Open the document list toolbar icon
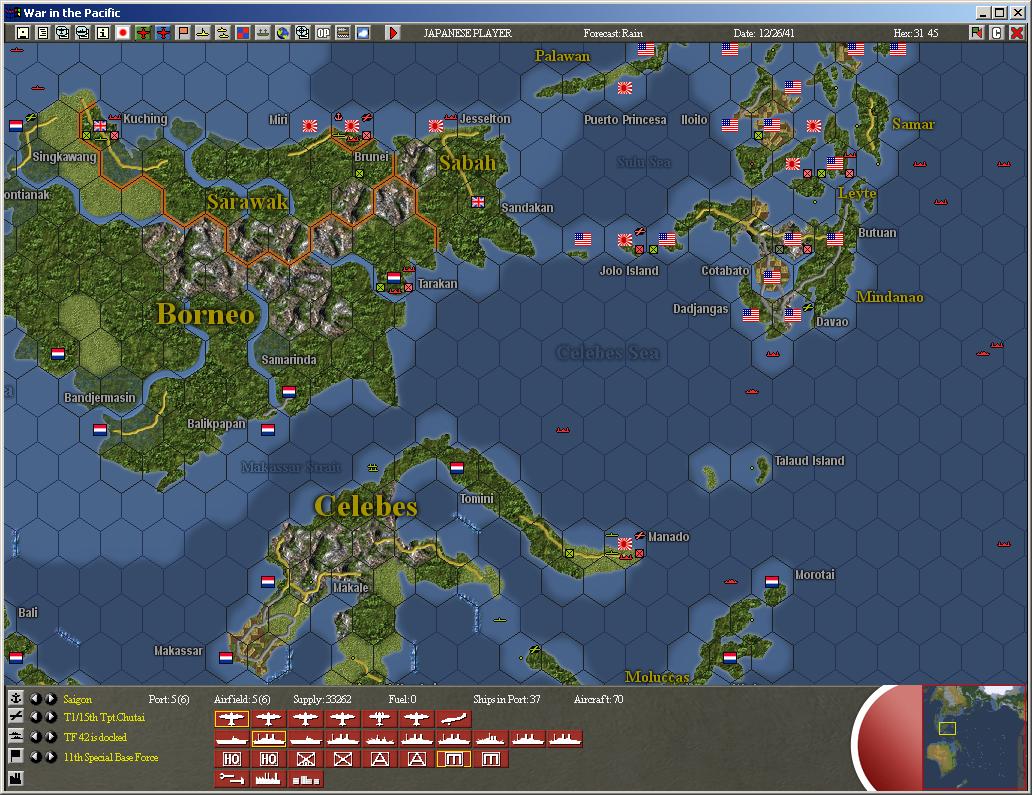 (x=43, y=32)
